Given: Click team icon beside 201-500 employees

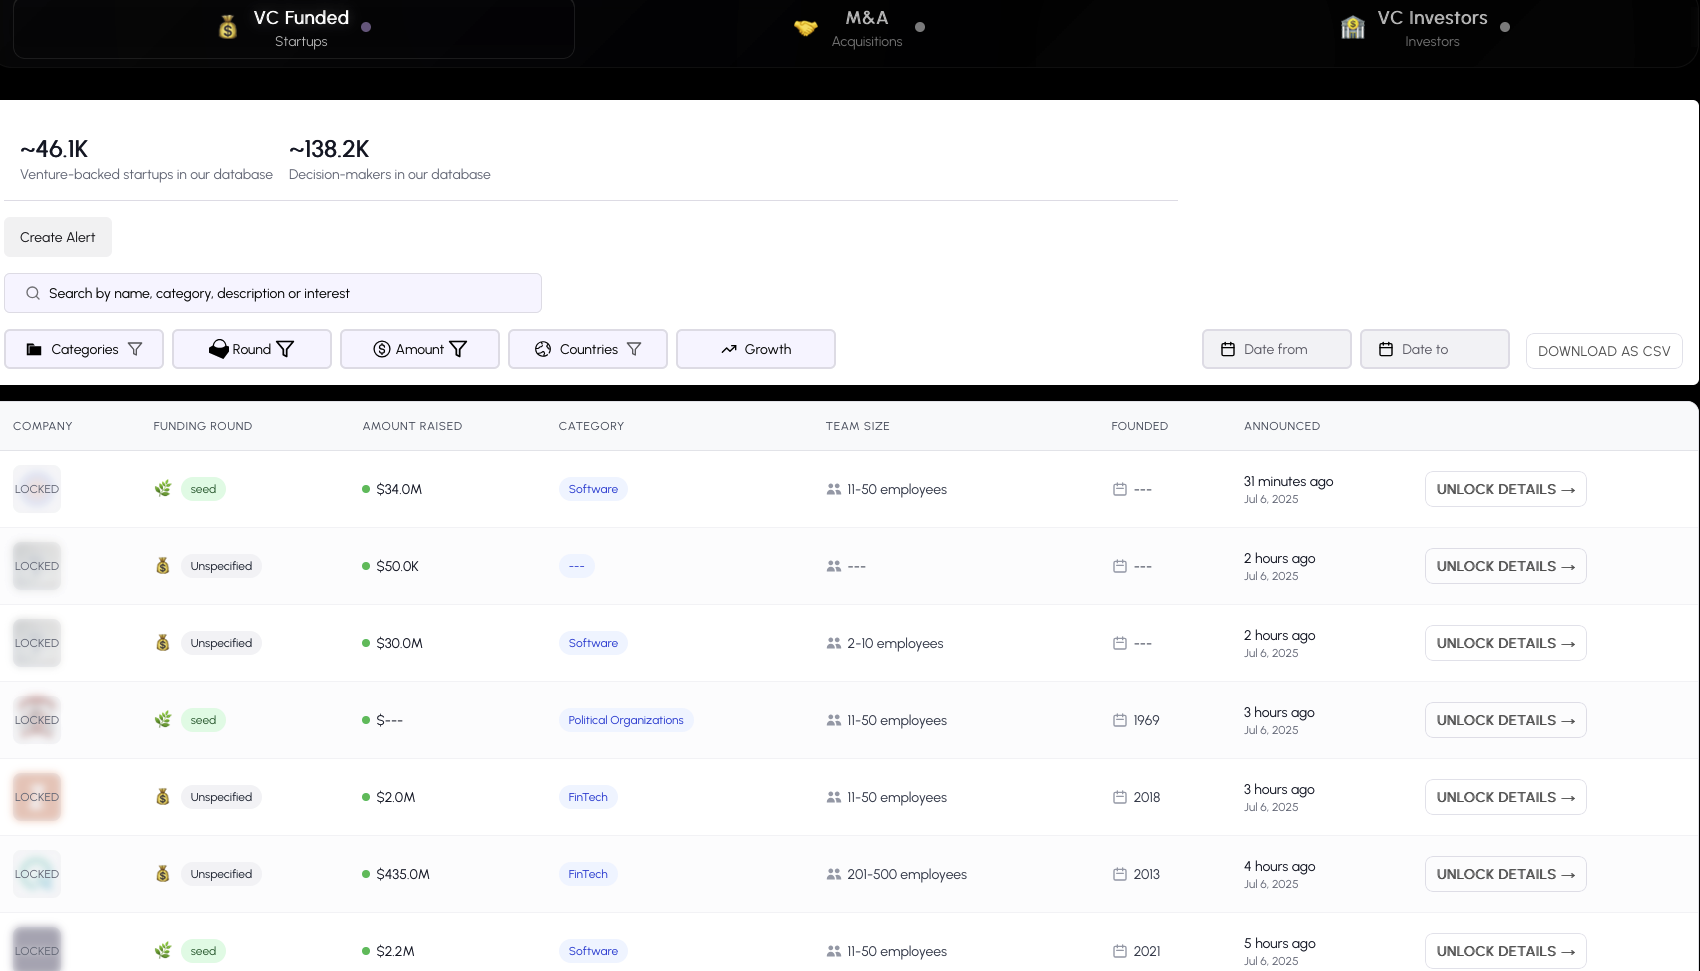Looking at the screenshot, I should click(834, 874).
